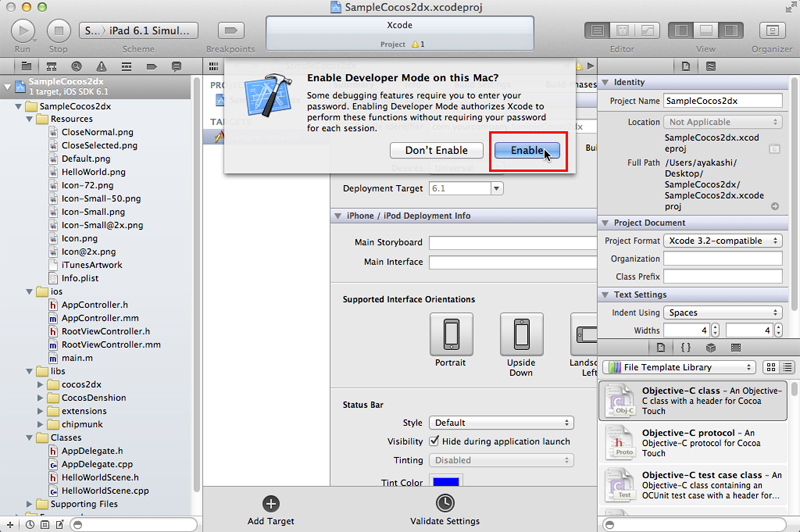The width and height of the screenshot is (800, 532).
Task: Click the Run button in toolbar
Action: pyautogui.click(x=23, y=31)
